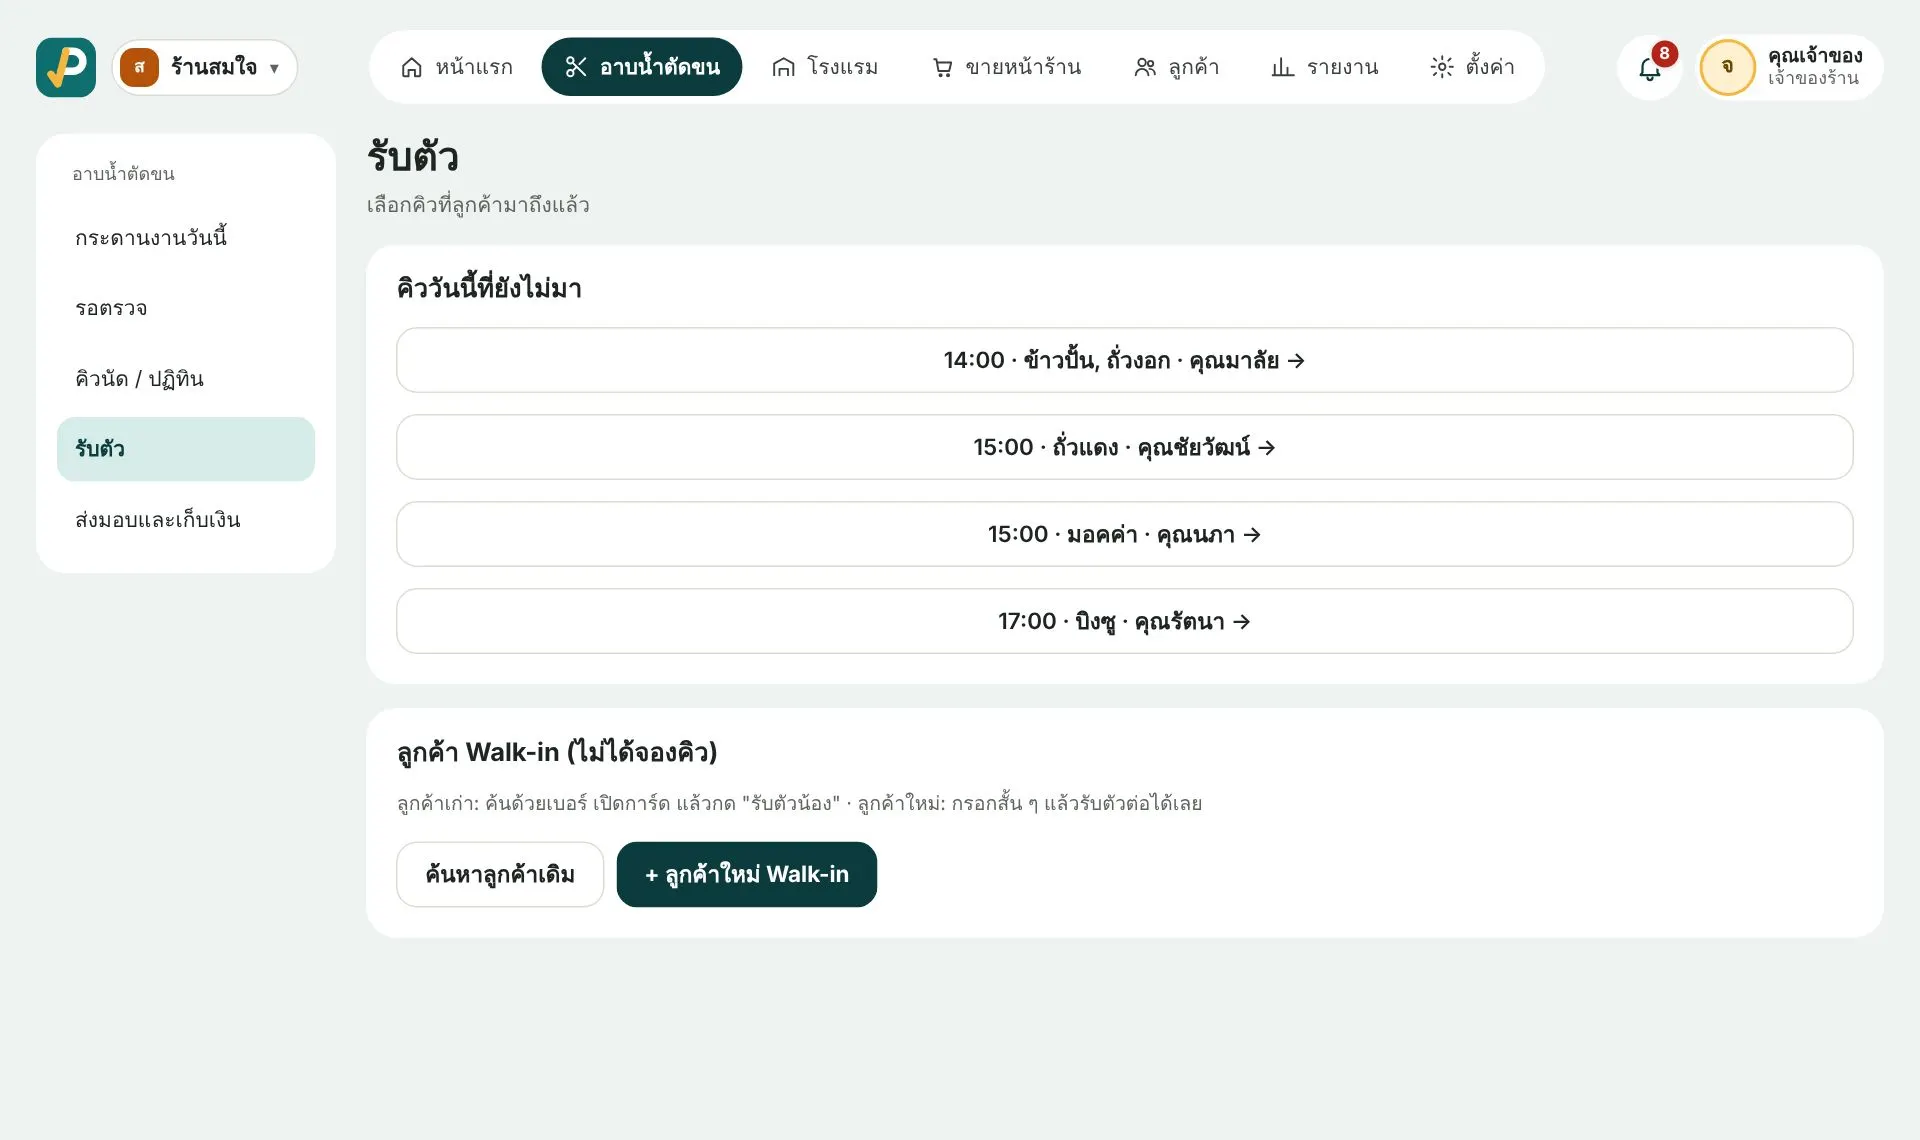Click the orange ส shop avatar
1920x1140 pixels.
139,67
